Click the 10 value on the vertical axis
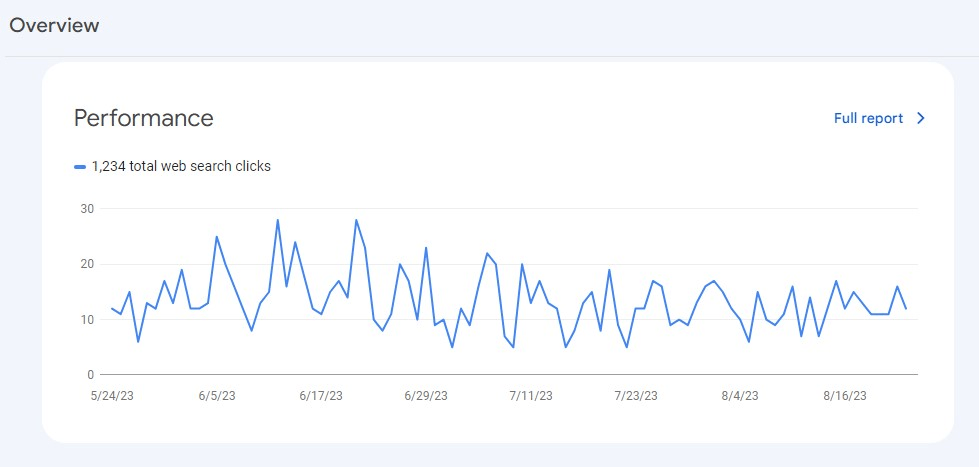This screenshot has height=467, width=979. click(x=87, y=320)
